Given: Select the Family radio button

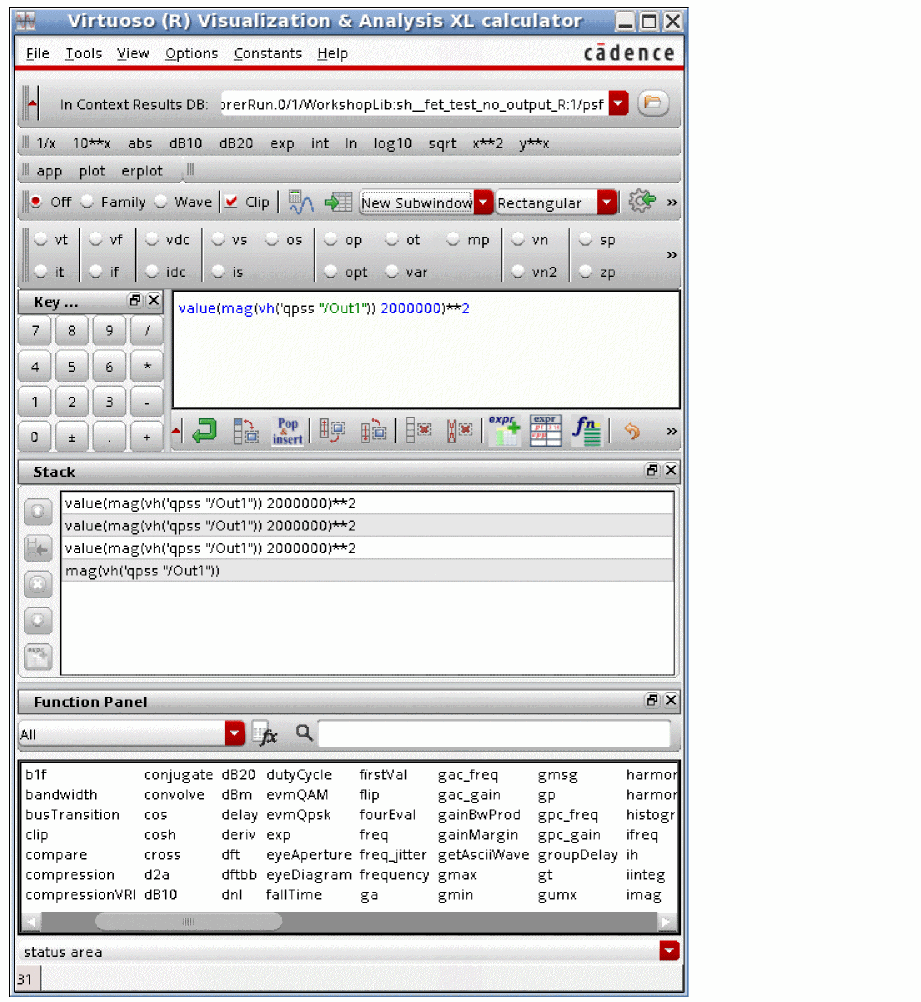Looking at the screenshot, I should (88, 202).
